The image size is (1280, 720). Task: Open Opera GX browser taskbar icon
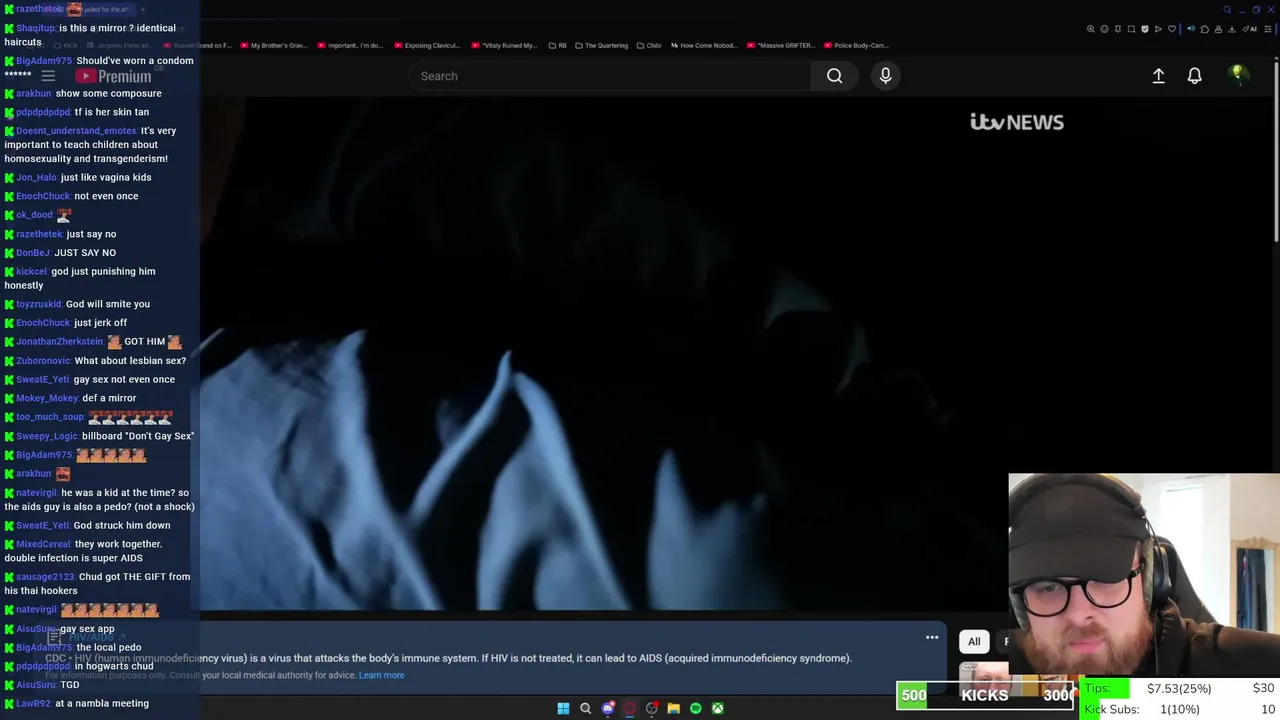tap(629, 708)
